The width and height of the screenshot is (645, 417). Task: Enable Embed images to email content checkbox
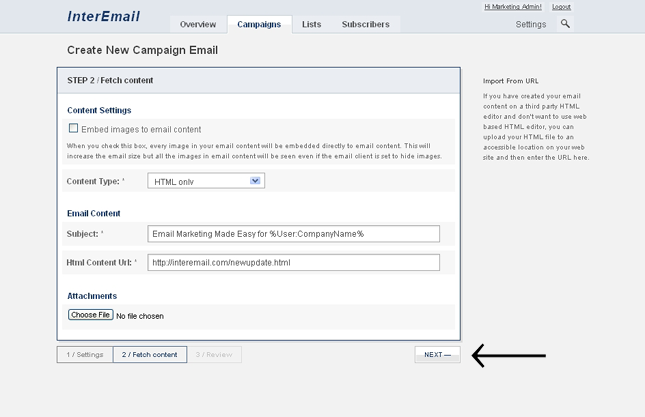[x=73, y=128]
